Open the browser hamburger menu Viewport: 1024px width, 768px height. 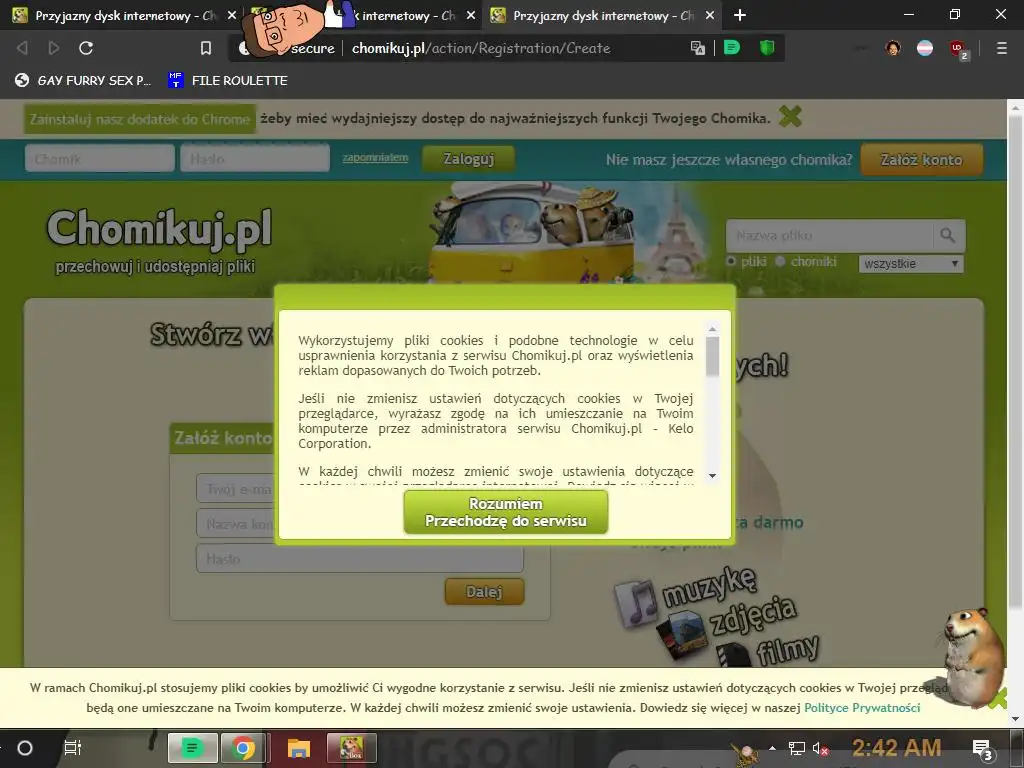(1002, 48)
